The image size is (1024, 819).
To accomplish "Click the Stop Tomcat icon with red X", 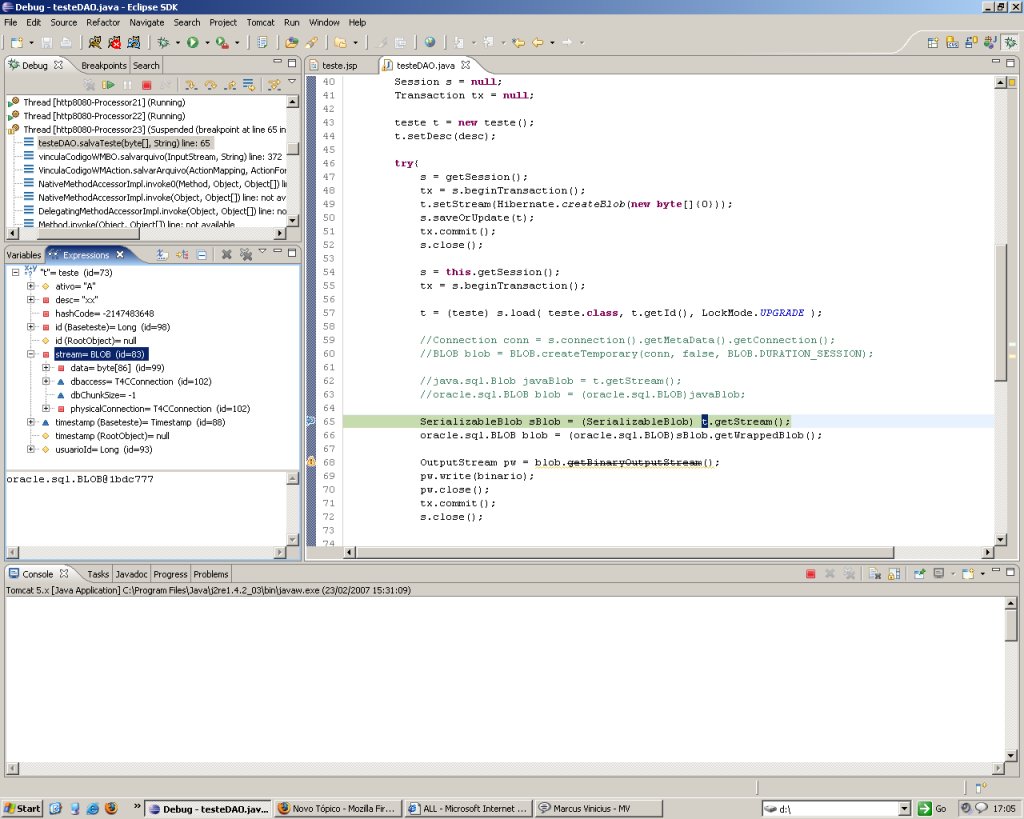I will [114, 42].
